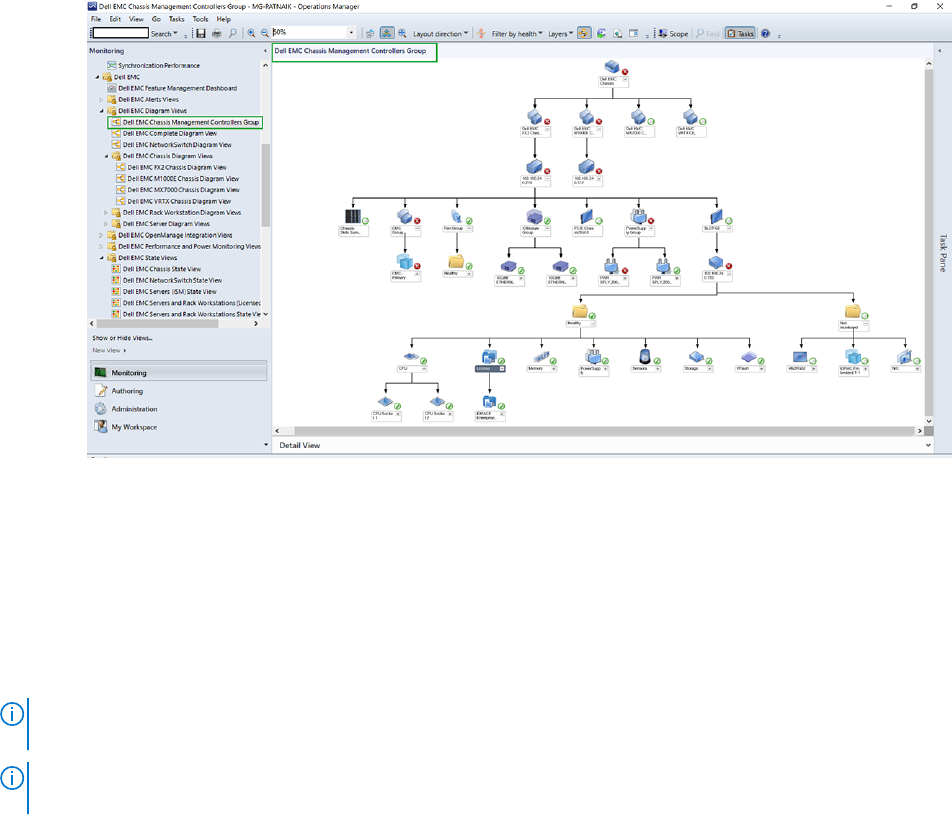
Task: Click the Scope toolbar button
Action: pos(673,33)
